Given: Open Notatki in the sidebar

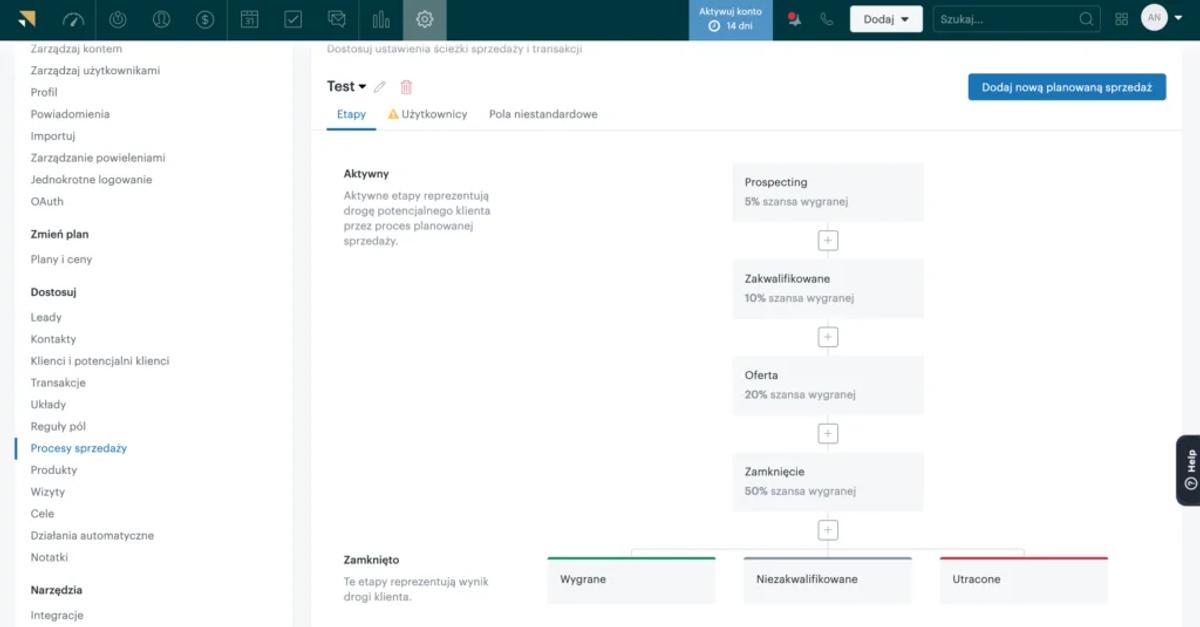Looking at the screenshot, I should [x=49, y=557].
